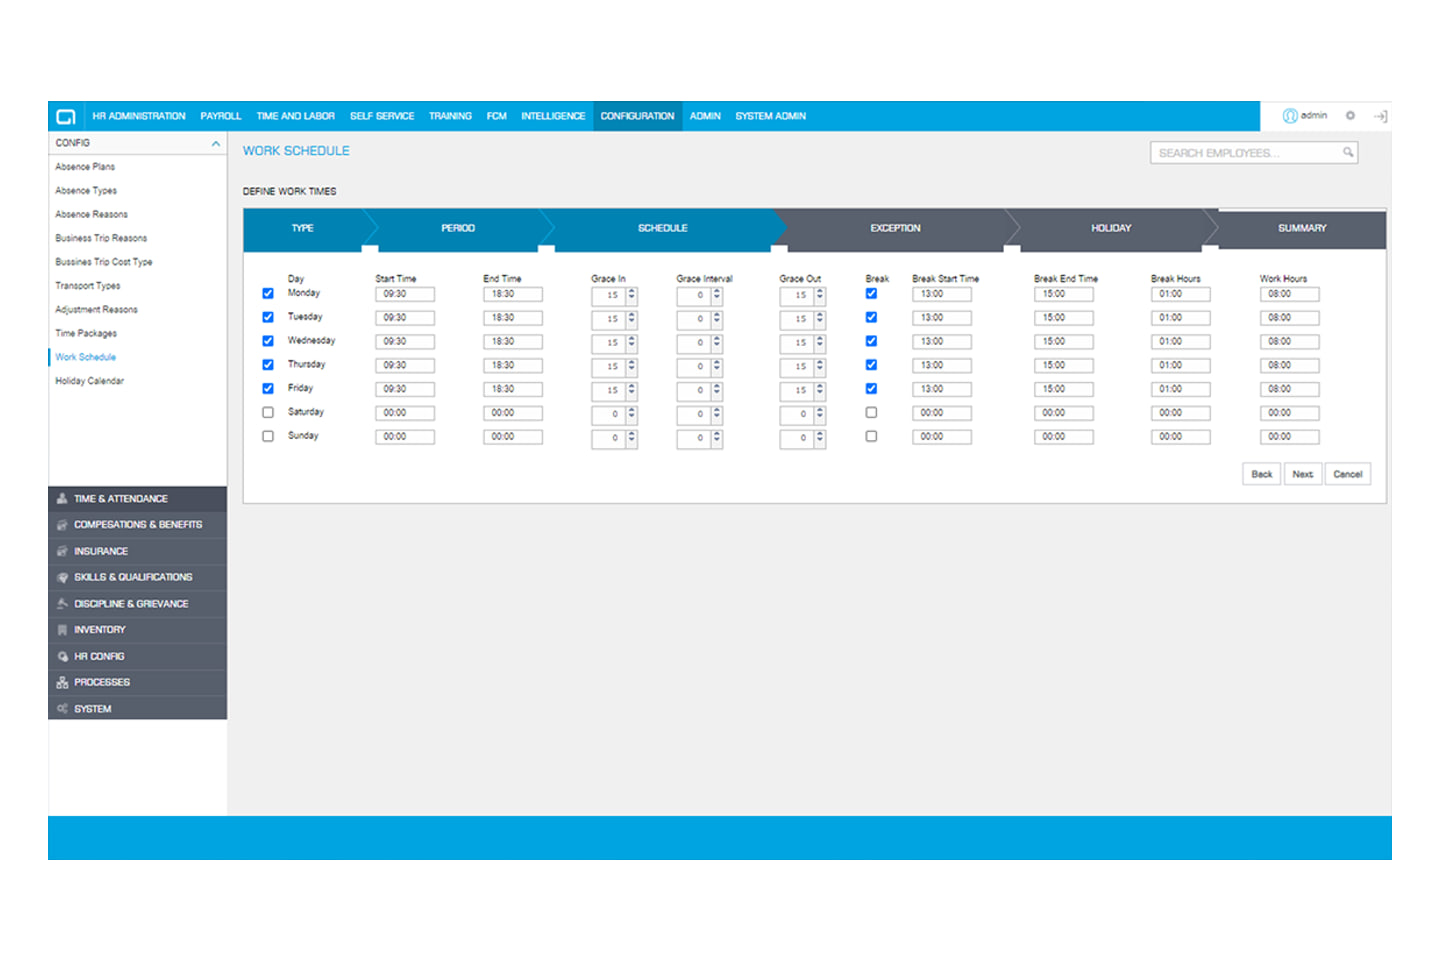Toggle the Break checkbox for Tuesday
This screenshot has width=1440, height=960.
tap(871, 317)
